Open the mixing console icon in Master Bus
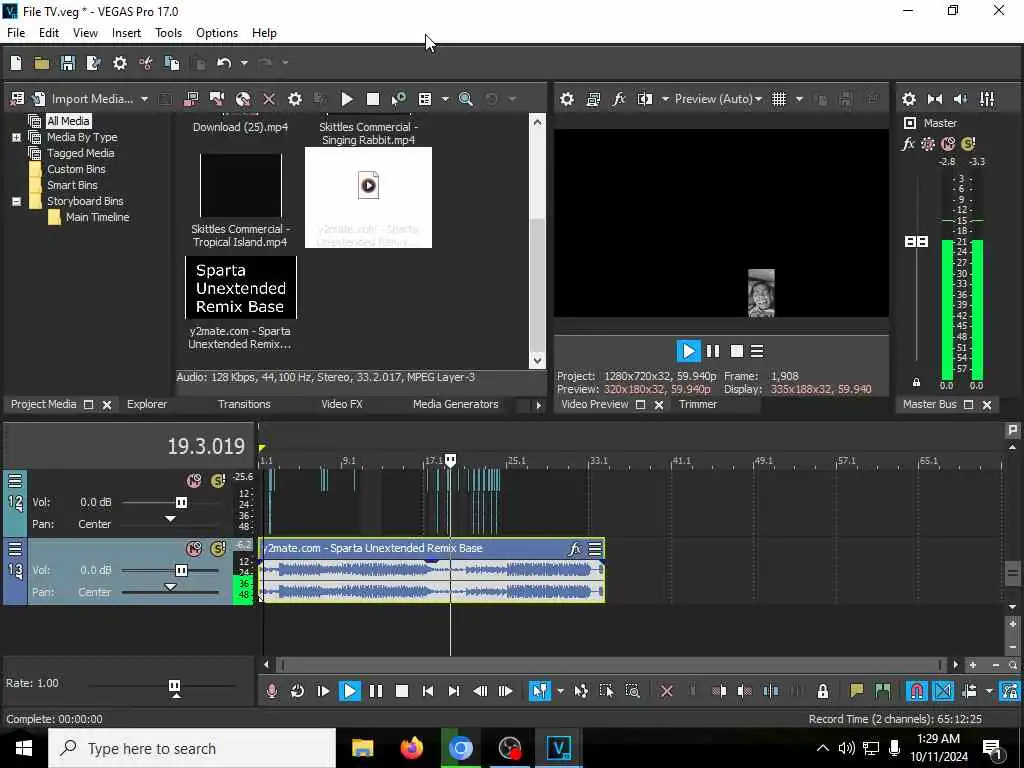The height and width of the screenshot is (768, 1024). pyautogui.click(x=987, y=99)
